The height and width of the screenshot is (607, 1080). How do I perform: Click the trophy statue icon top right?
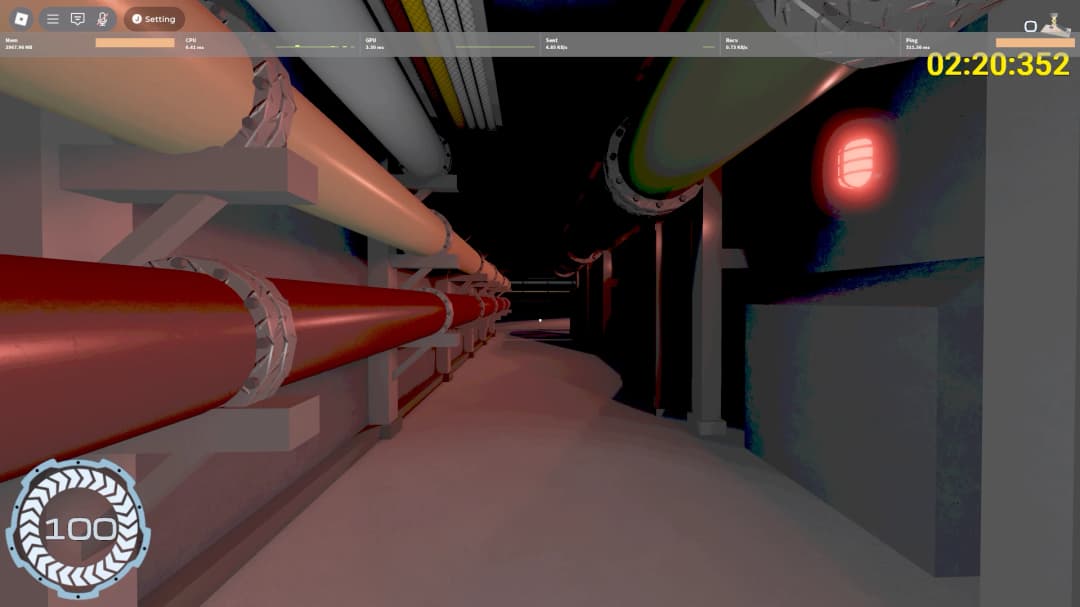(1056, 24)
